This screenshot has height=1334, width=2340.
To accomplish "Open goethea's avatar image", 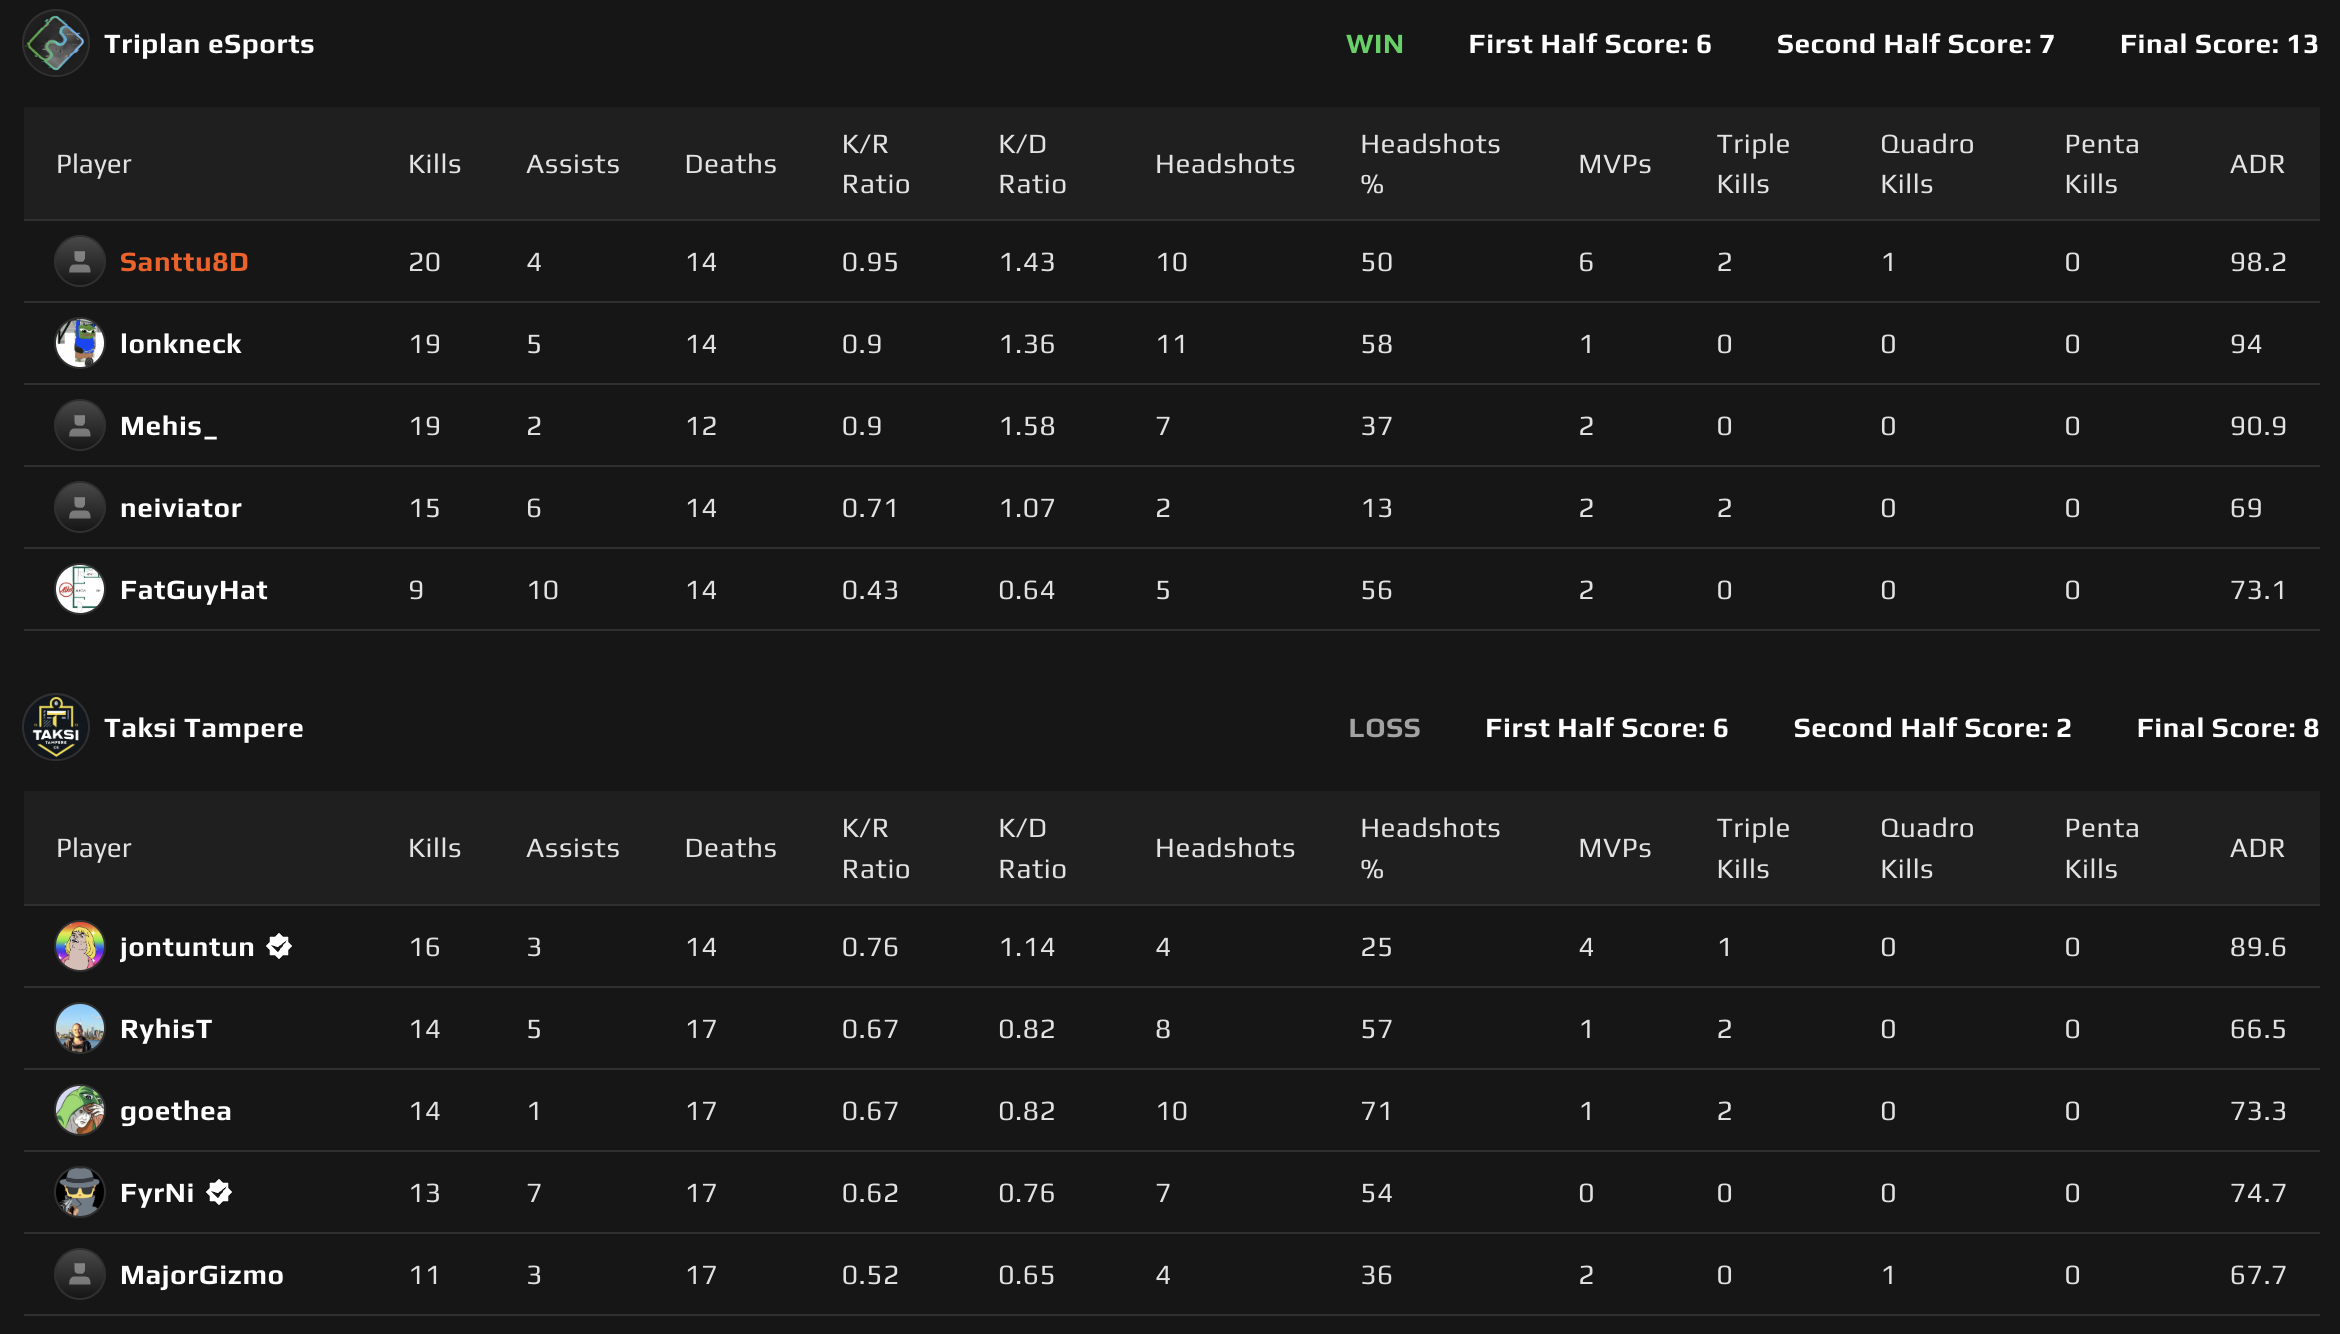I will 80,1110.
